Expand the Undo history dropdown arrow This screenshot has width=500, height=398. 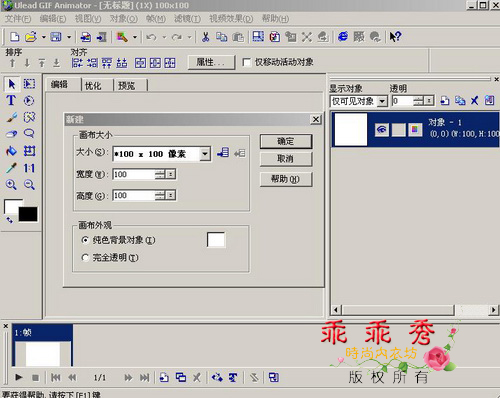[x=164, y=37]
